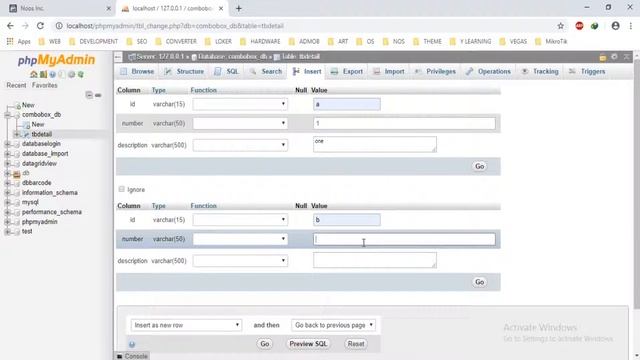The height and width of the screenshot is (360, 640).
Task: Select performance_schema database in tree
Action: click(x=52, y=212)
